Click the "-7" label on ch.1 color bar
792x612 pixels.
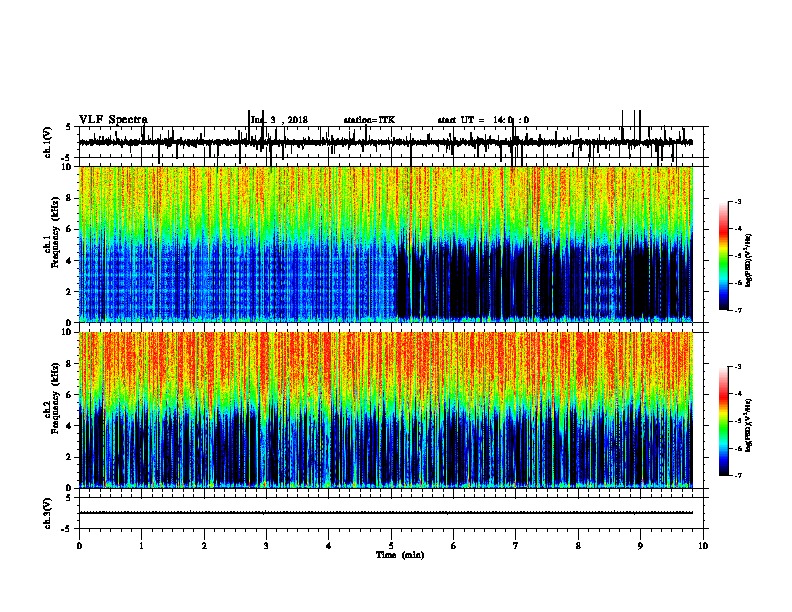[x=737, y=310]
